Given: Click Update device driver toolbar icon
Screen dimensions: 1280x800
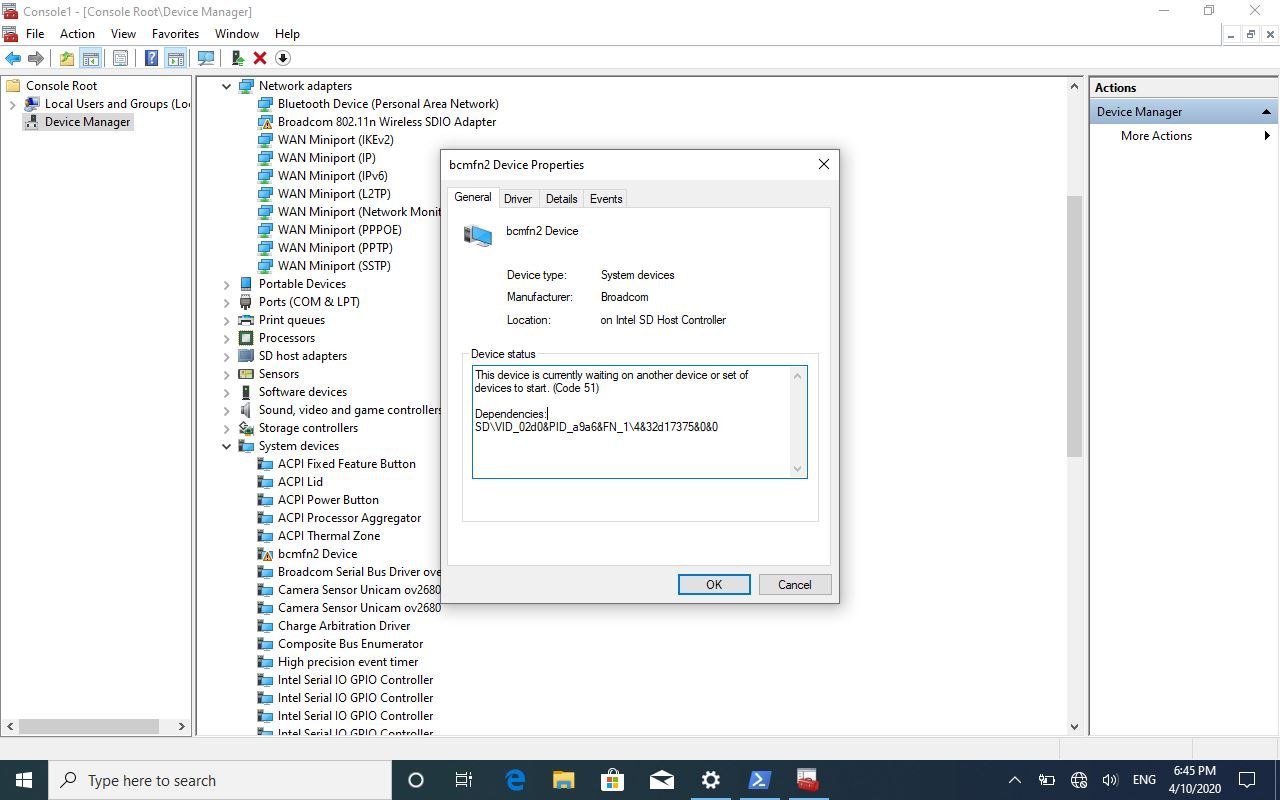Looking at the screenshot, I should (237, 58).
